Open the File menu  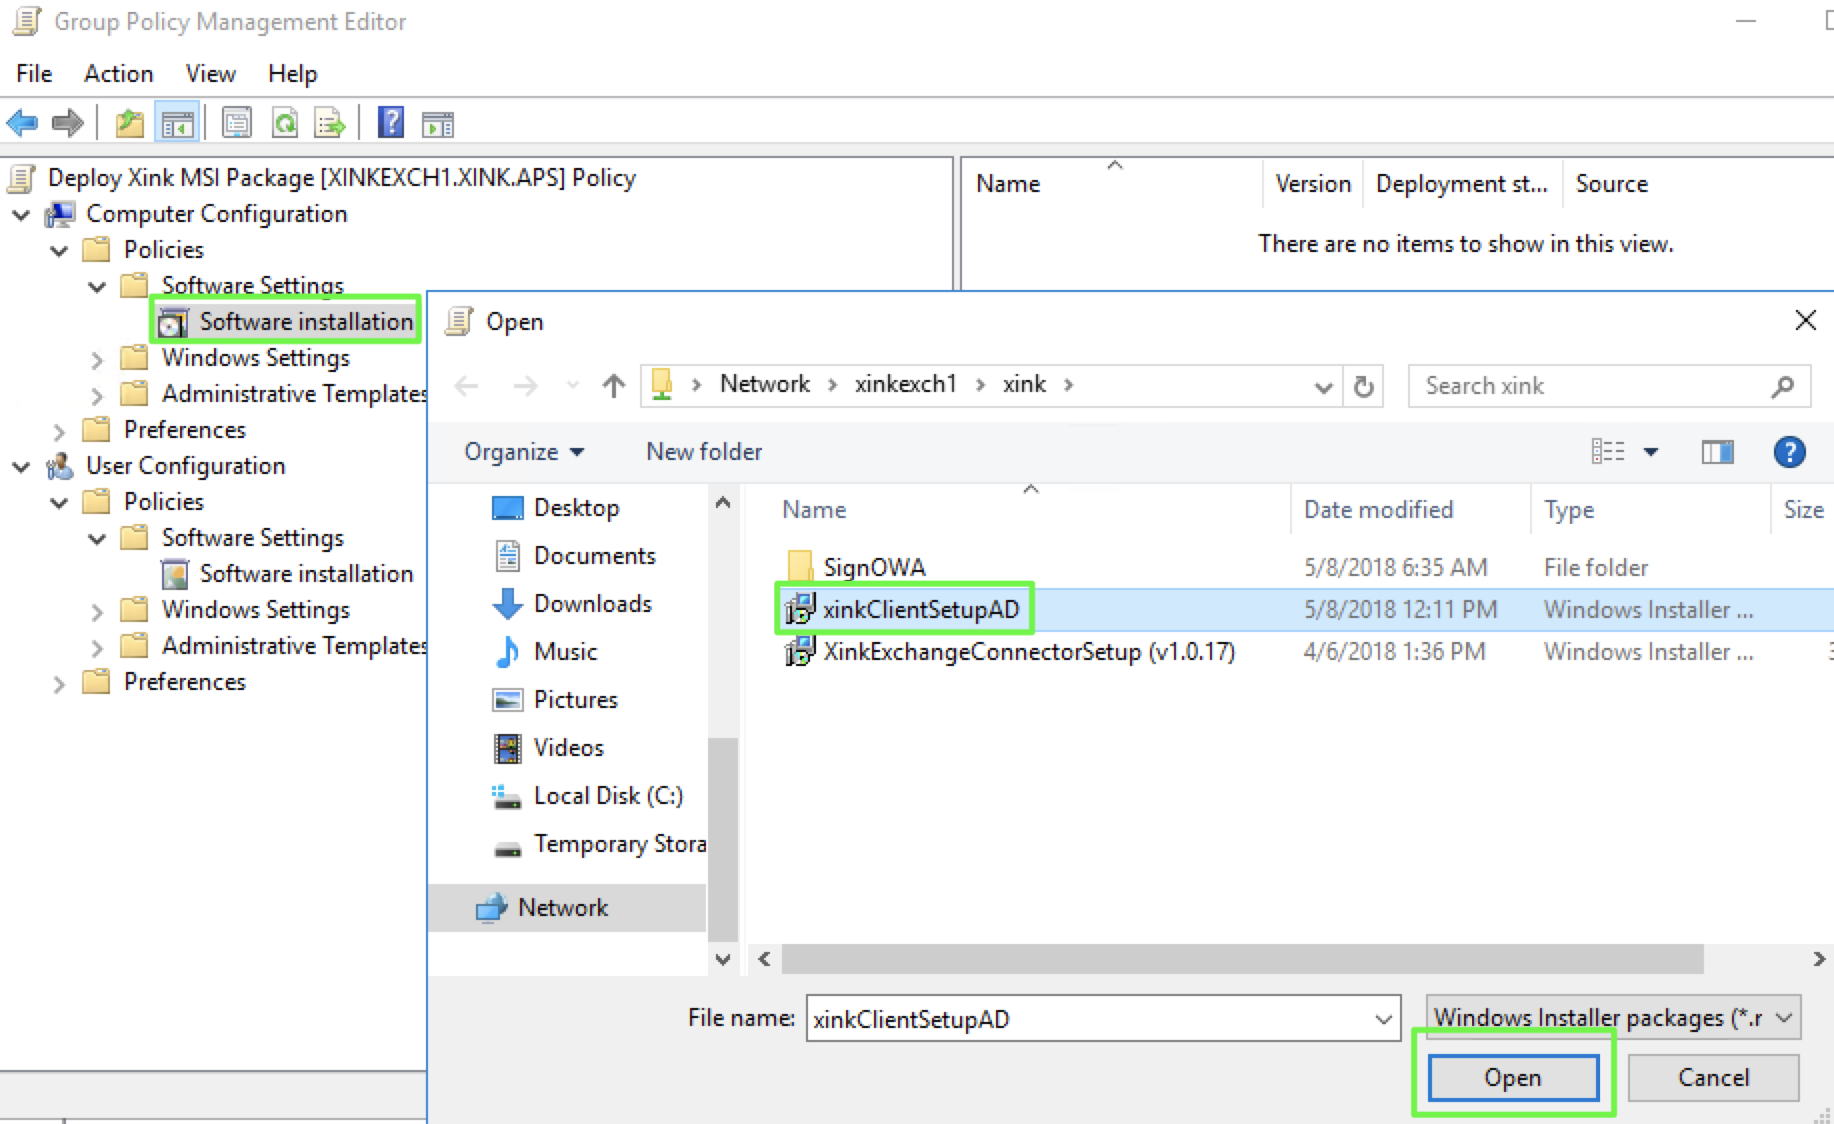point(34,74)
